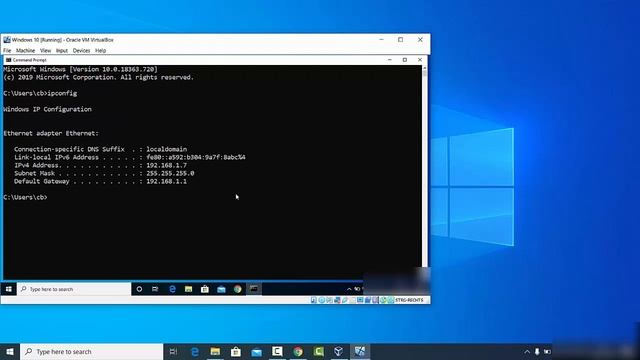Launch Chrome from the guest VM taskbar

(238, 289)
